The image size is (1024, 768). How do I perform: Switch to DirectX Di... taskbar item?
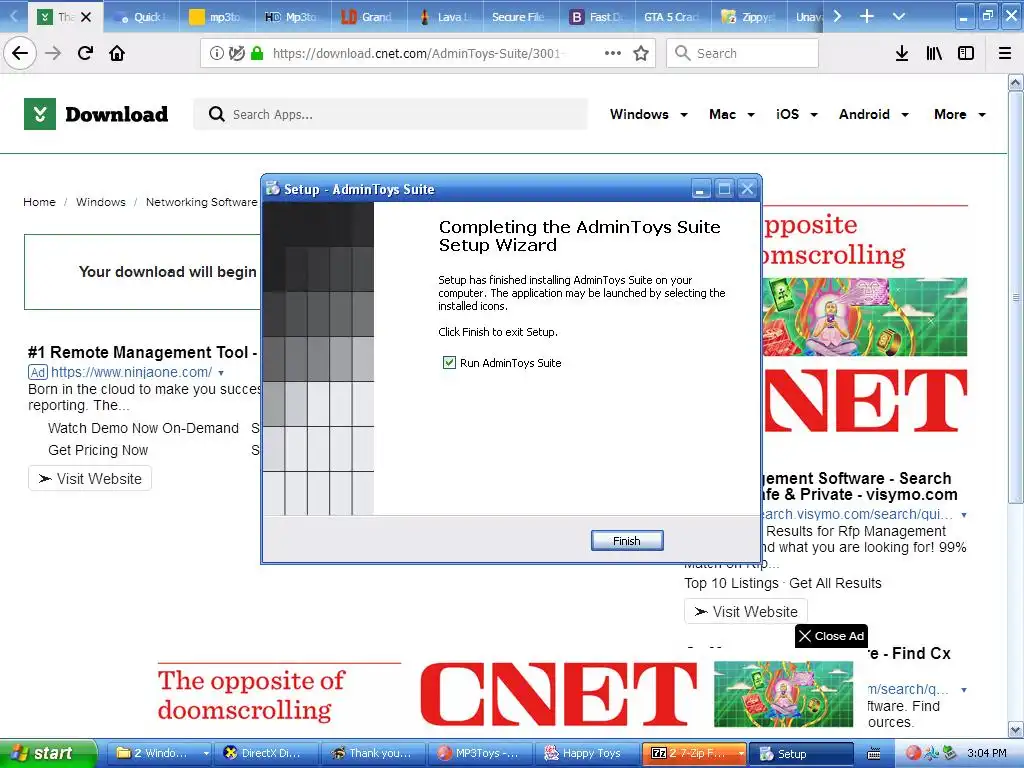pos(268,754)
